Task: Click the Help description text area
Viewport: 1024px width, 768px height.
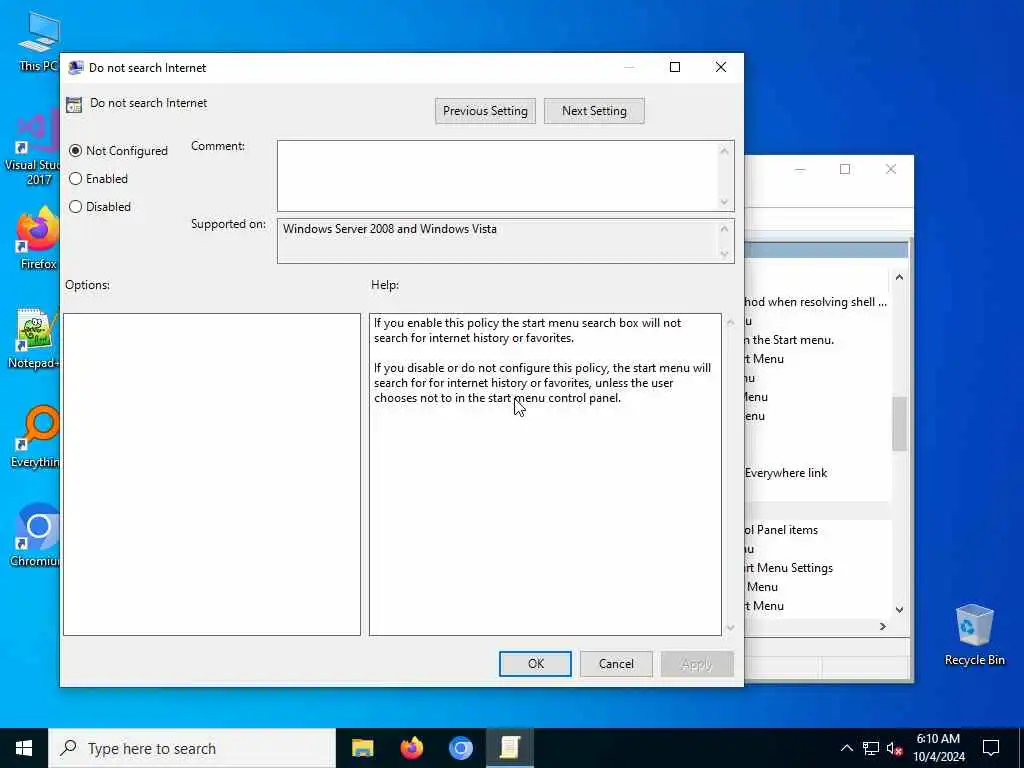Action: pyautogui.click(x=545, y=474)
